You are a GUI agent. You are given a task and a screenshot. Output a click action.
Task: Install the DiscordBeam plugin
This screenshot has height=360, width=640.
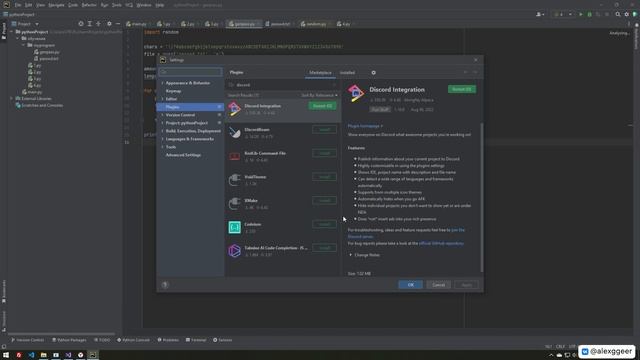[x=324, y=129]
